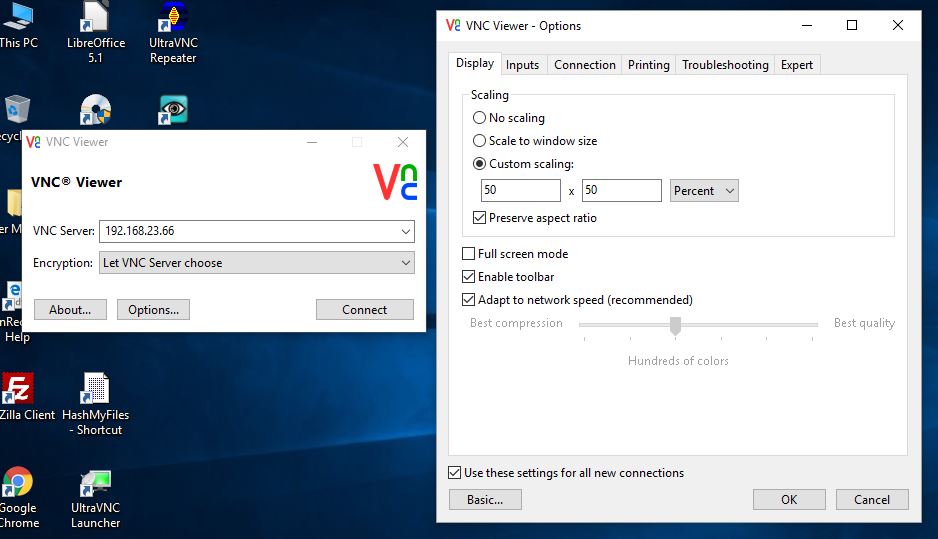Screen dimensions: 938x539
Task: Minimize the small VNC Viewer window
Action: coord(312,142)
